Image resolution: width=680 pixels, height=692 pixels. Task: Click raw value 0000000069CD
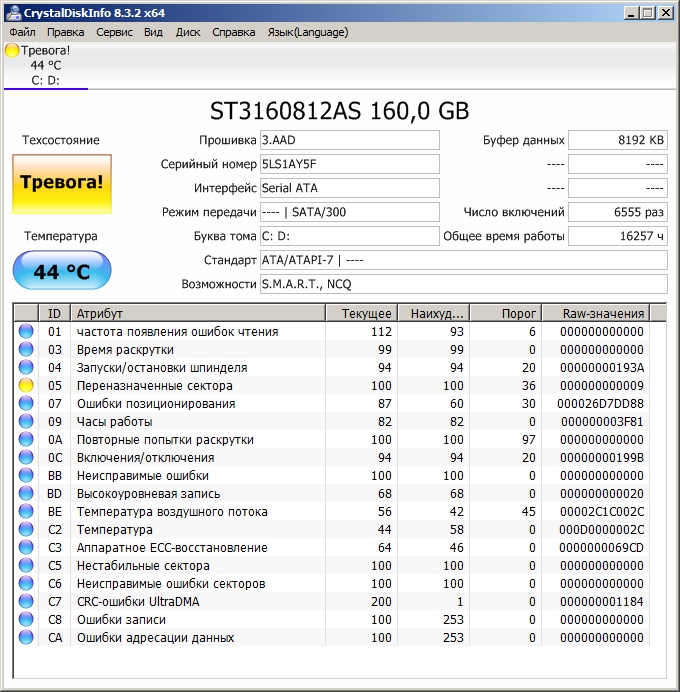pyautogui.click(x=601, y=548)
